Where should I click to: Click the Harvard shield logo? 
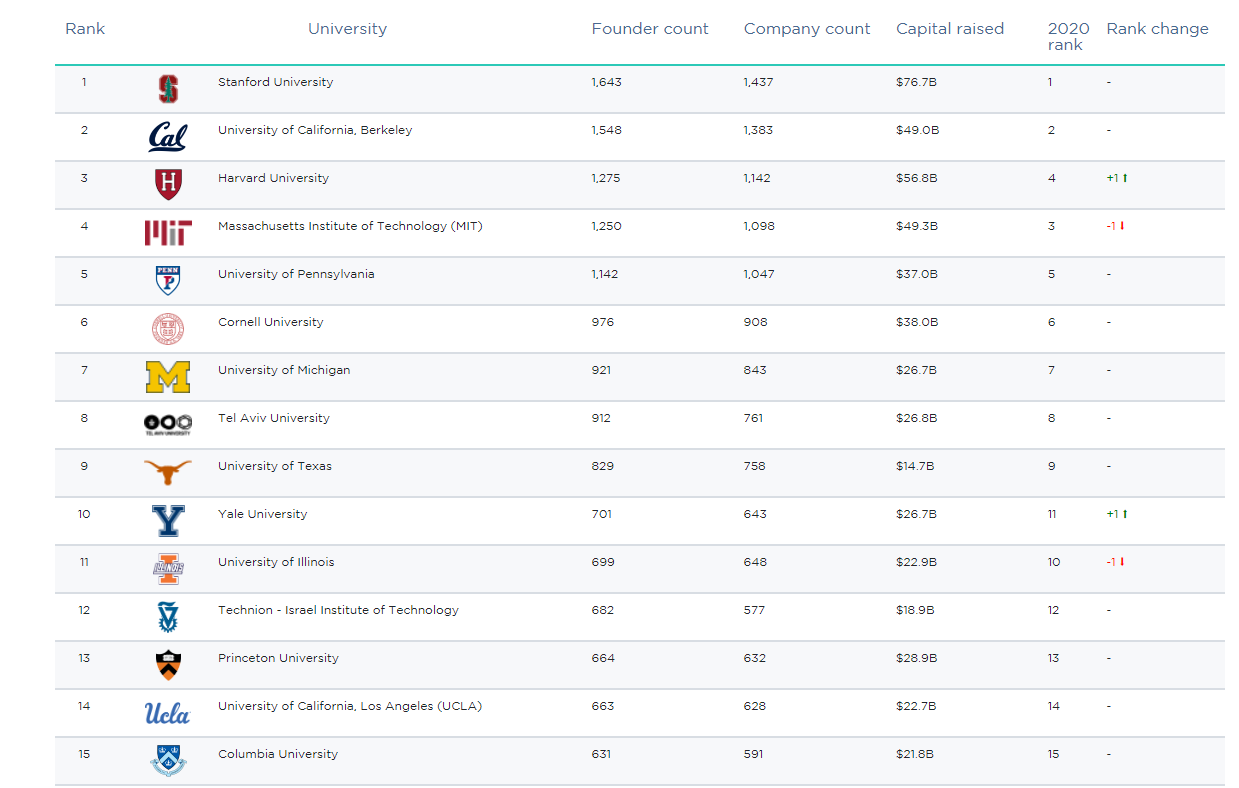(169, 185)
